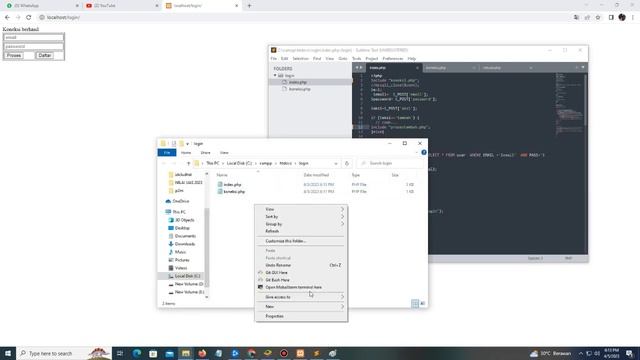Open the Share ribbon tab in File Explorer
This screenshot has width=640, height=360.
pyautogui.click(x=205, y=153)
